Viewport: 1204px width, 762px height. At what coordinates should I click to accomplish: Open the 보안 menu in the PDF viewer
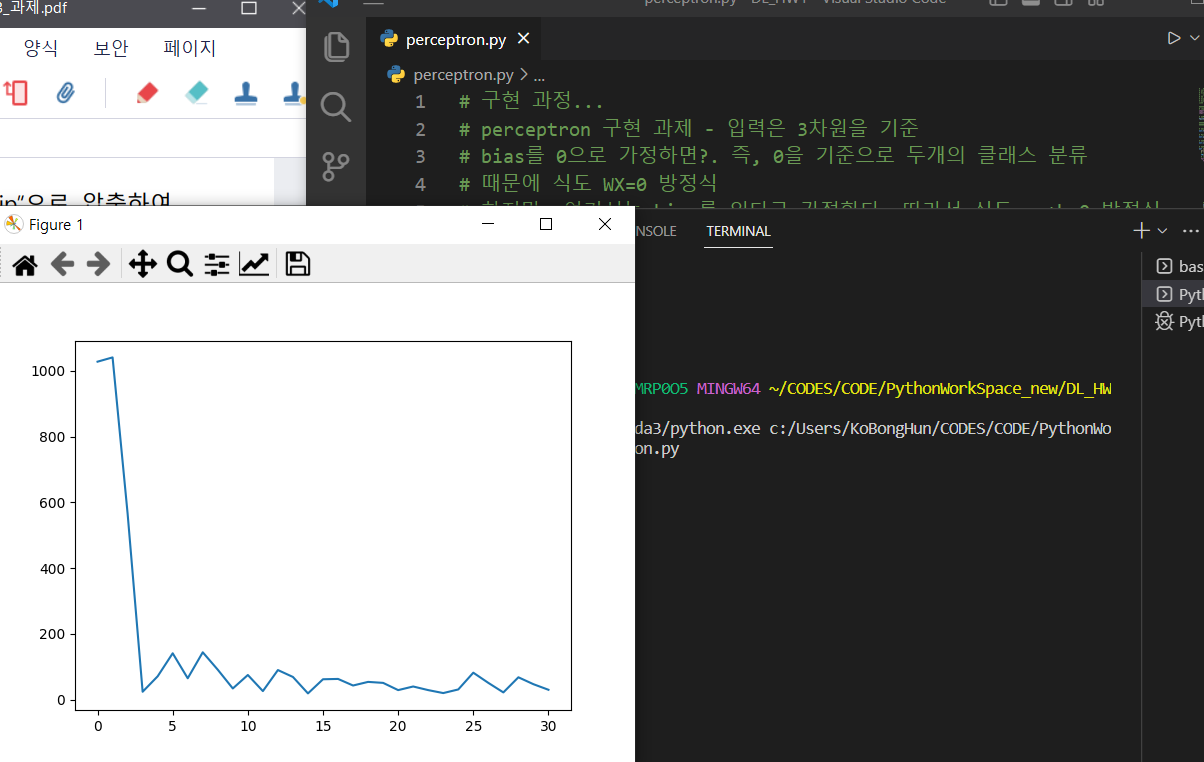click(110, 47)
